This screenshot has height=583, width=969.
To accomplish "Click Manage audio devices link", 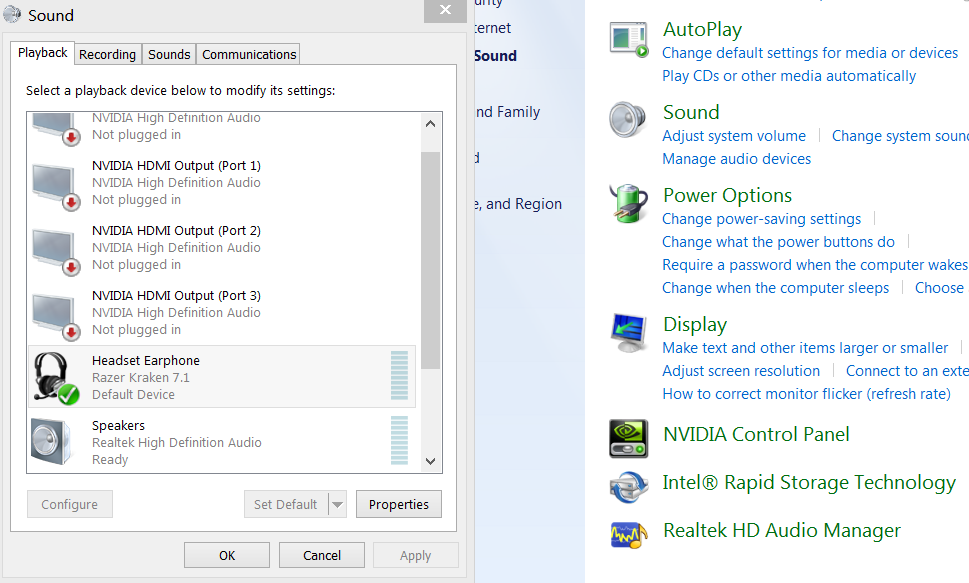I will coord(737,159).
